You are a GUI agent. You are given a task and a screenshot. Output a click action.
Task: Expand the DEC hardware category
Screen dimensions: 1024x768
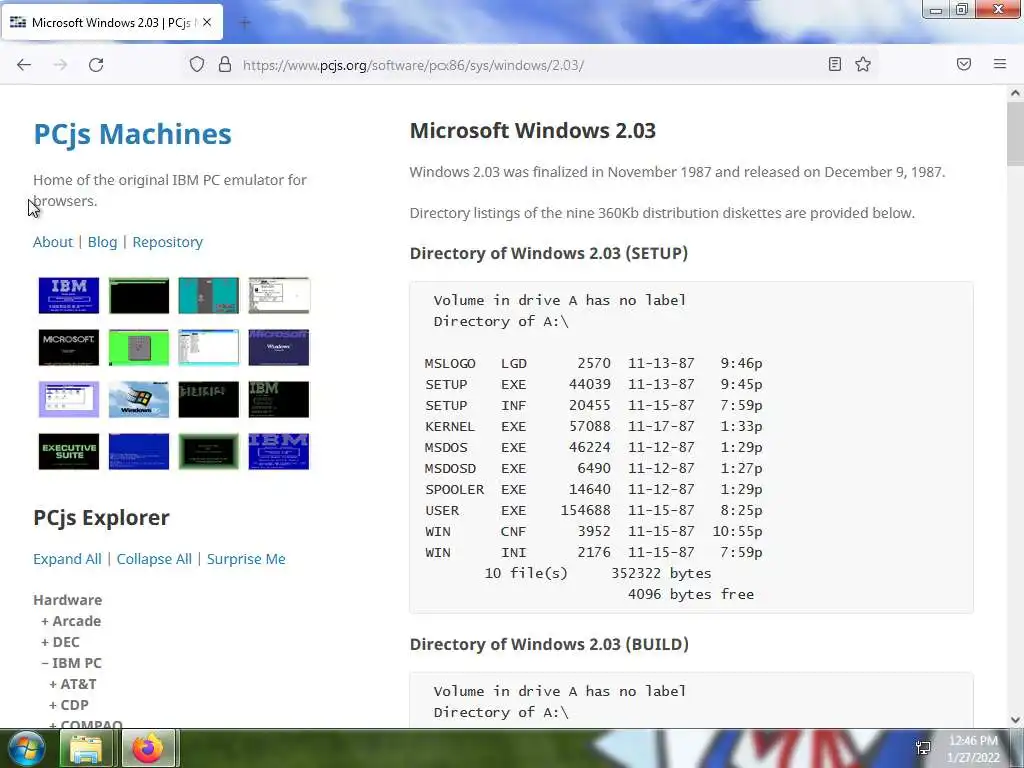pos(60,642)
